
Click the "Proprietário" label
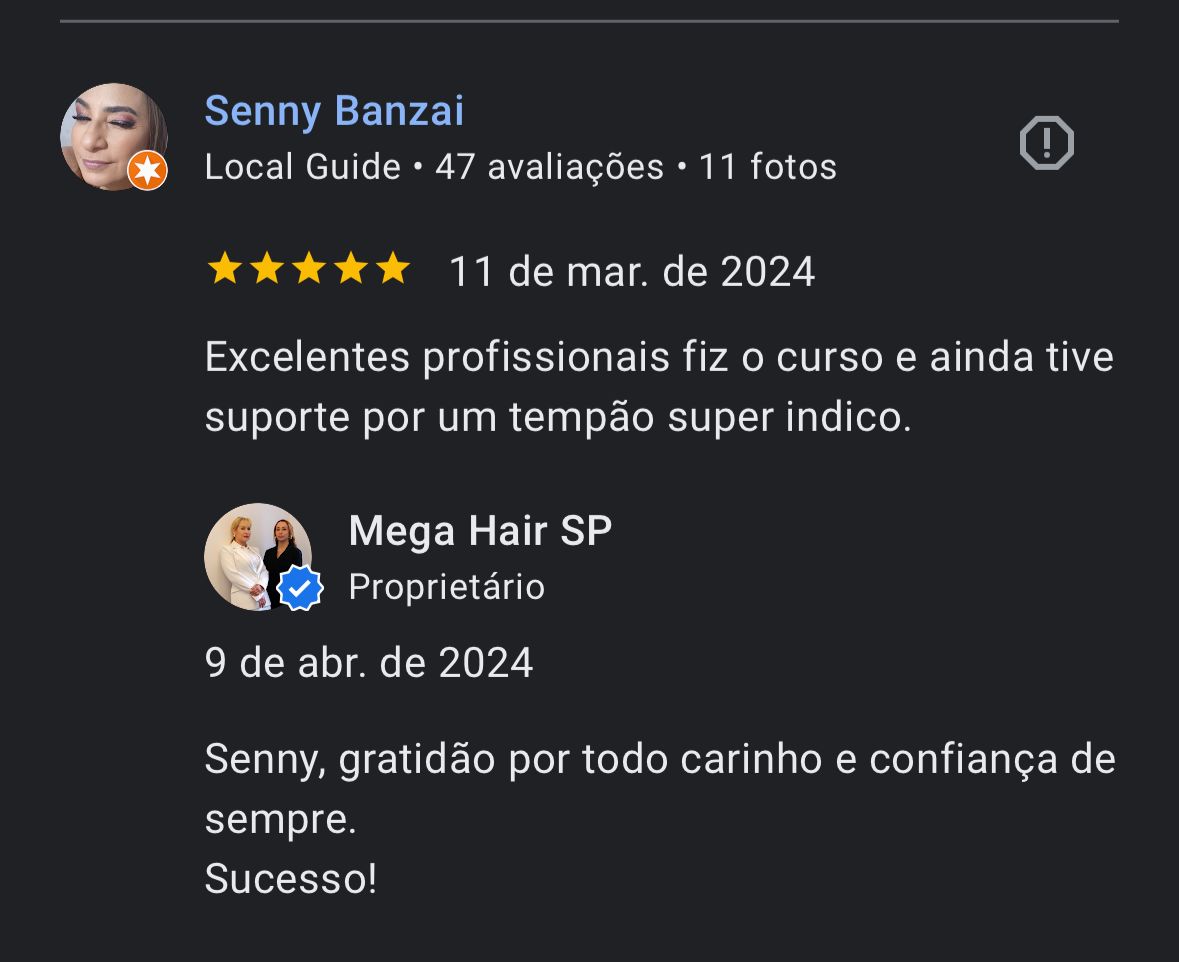(x=446, y=587)
